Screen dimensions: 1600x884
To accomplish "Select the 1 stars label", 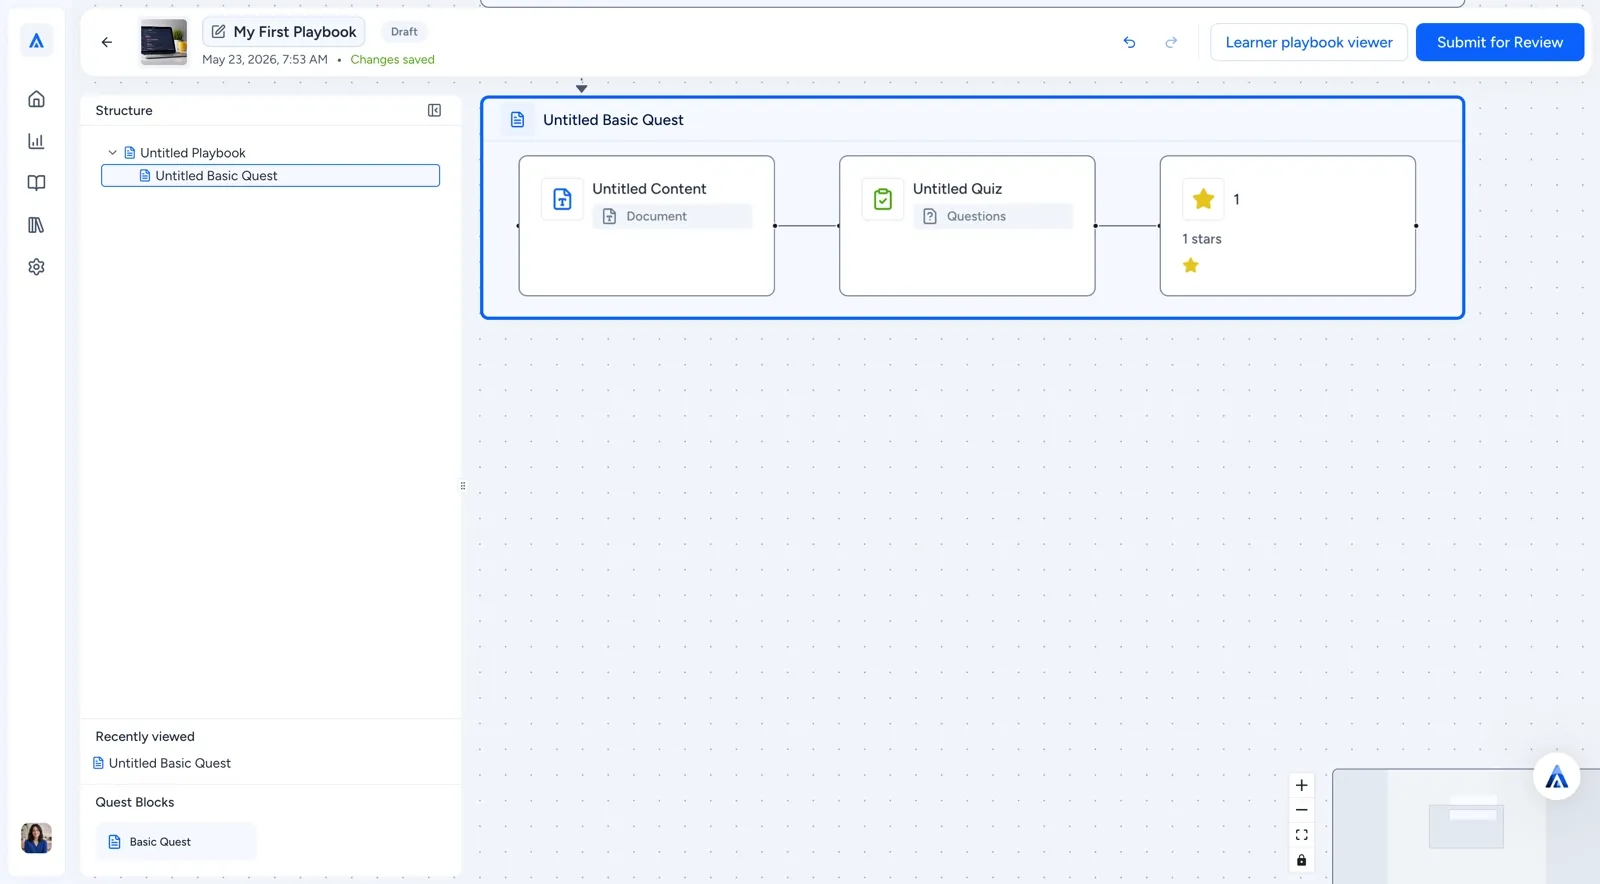I will [x=1202, y=239].
